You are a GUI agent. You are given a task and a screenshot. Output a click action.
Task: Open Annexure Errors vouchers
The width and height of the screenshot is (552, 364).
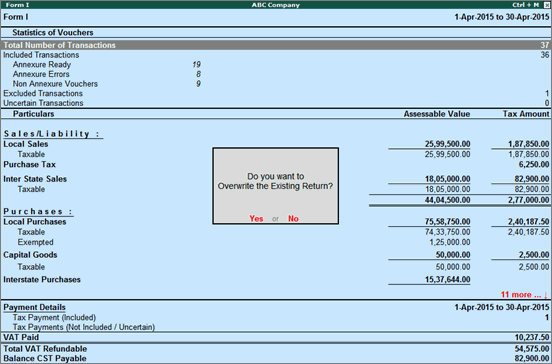coord(276,74)
